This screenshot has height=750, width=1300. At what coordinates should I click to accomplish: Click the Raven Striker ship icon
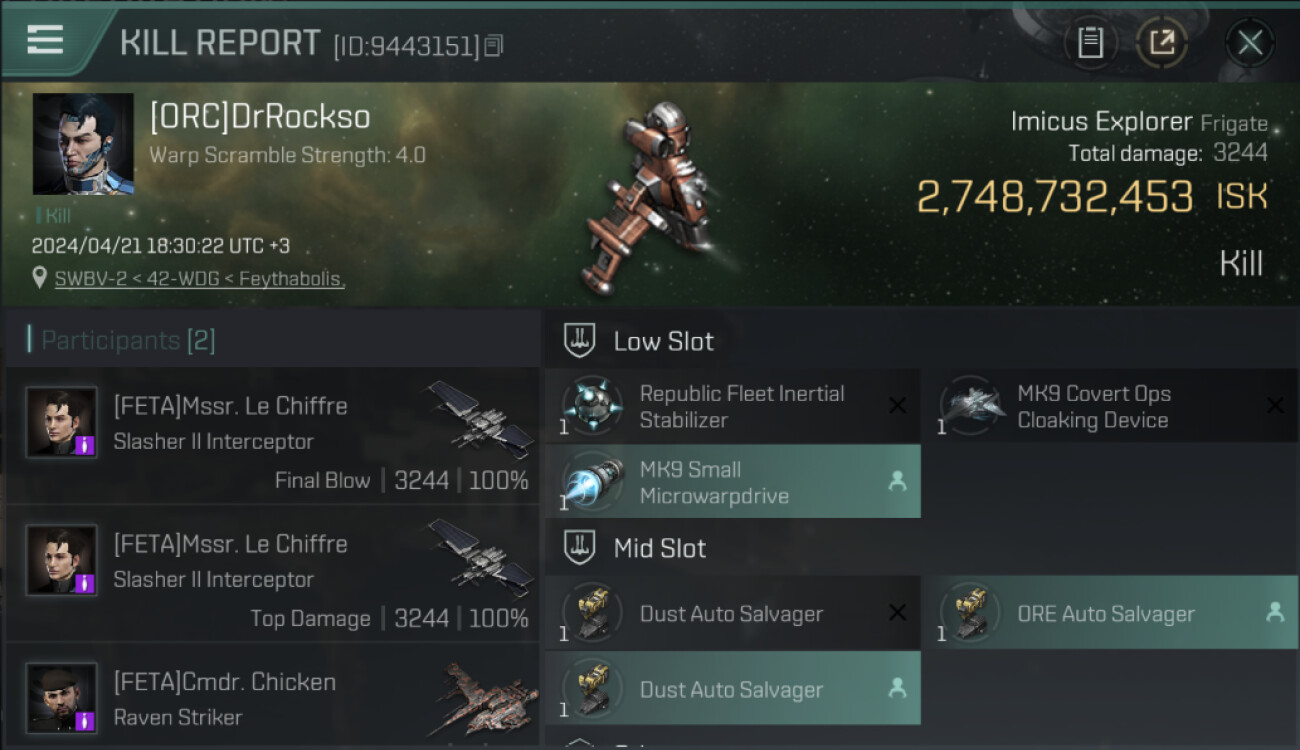(482, 697)
